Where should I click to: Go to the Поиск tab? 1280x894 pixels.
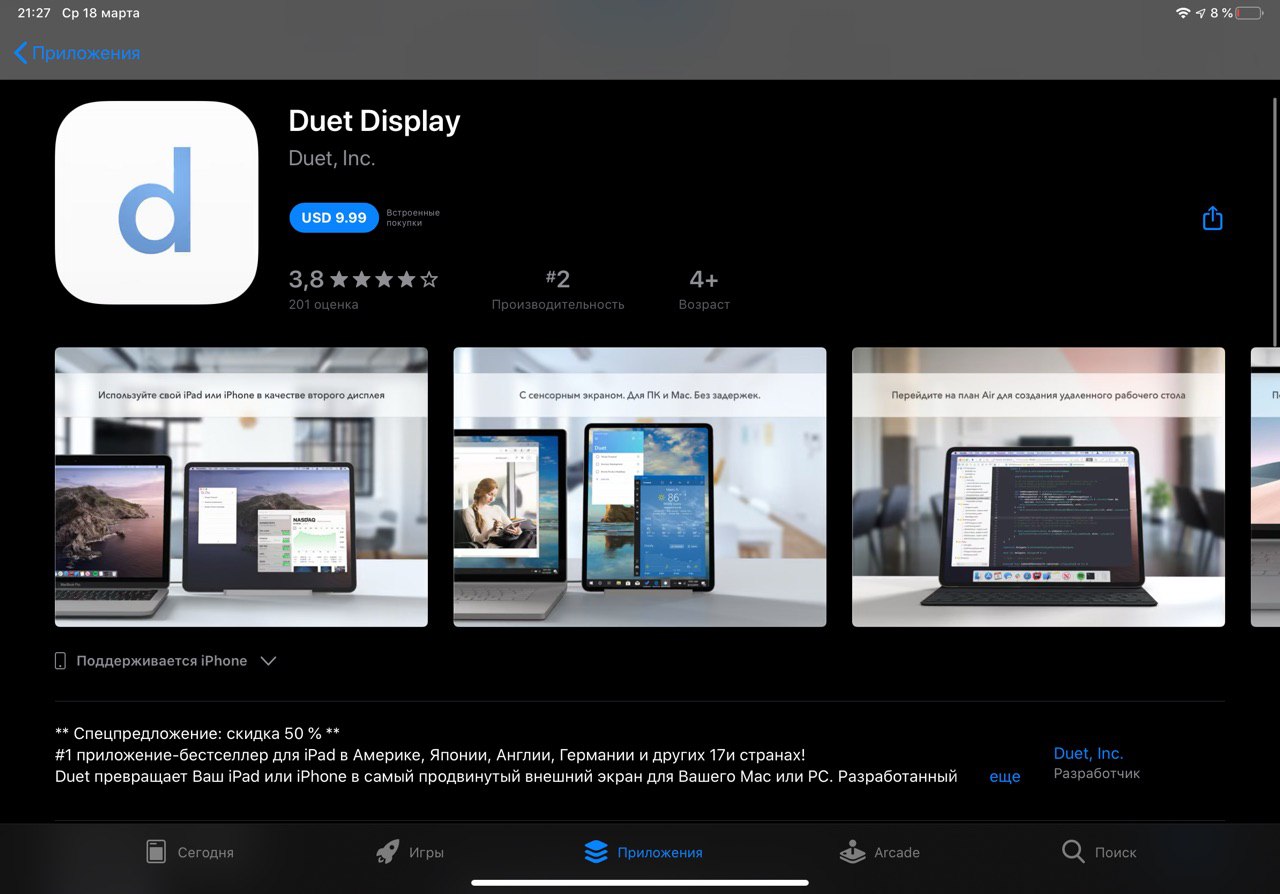[x=1099, y=852]
